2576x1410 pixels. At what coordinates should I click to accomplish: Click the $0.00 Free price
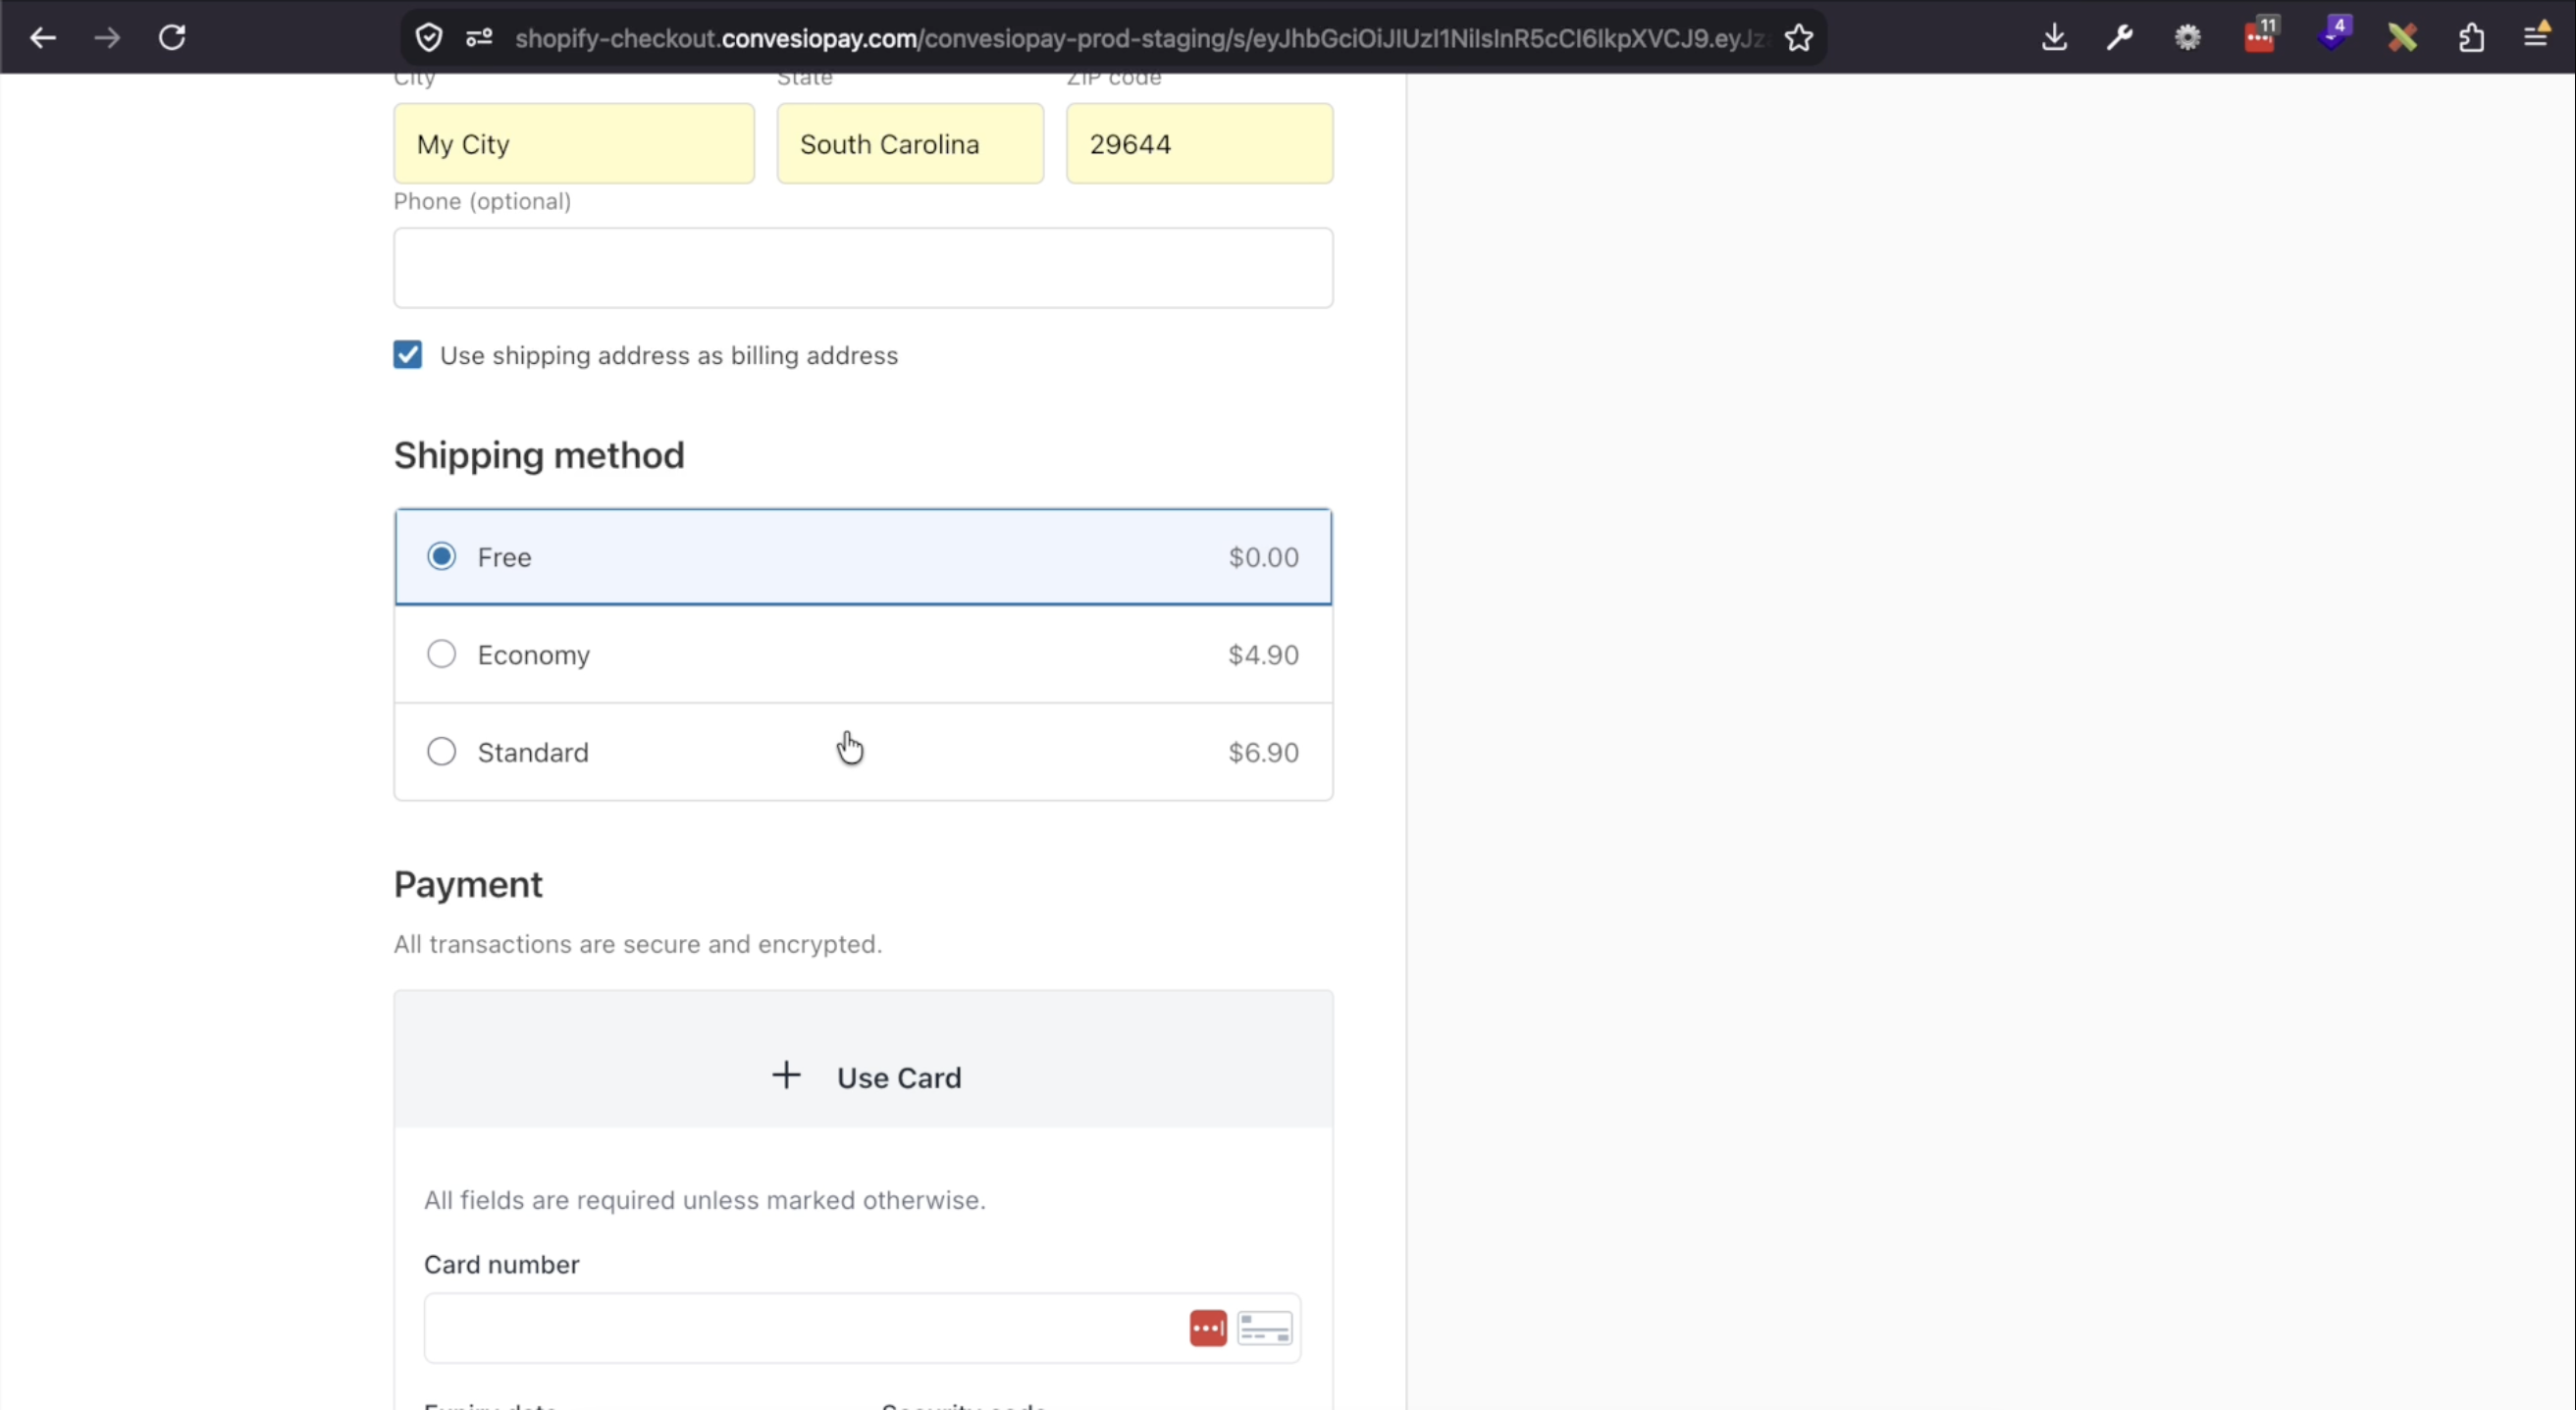click(1263, 557)
